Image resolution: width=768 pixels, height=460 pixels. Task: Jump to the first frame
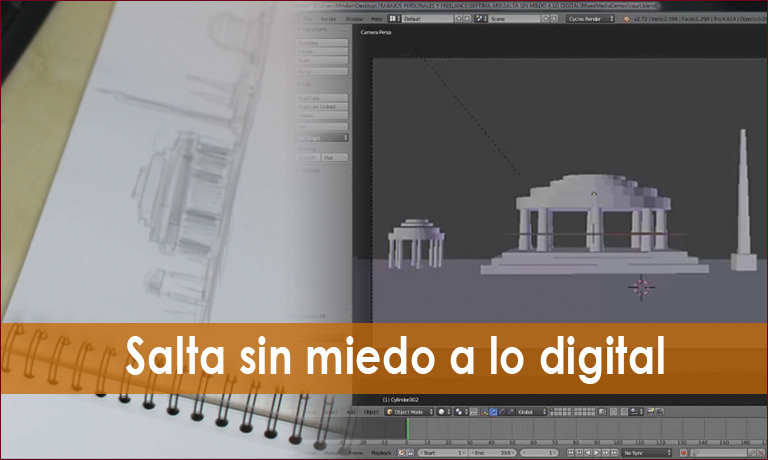tap(570, 453)
